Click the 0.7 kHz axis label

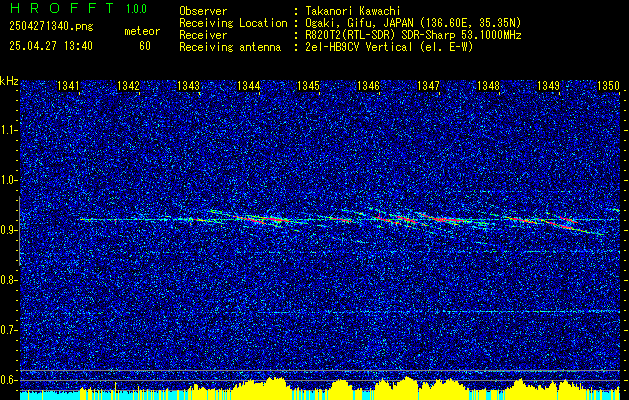click(9, 330)
